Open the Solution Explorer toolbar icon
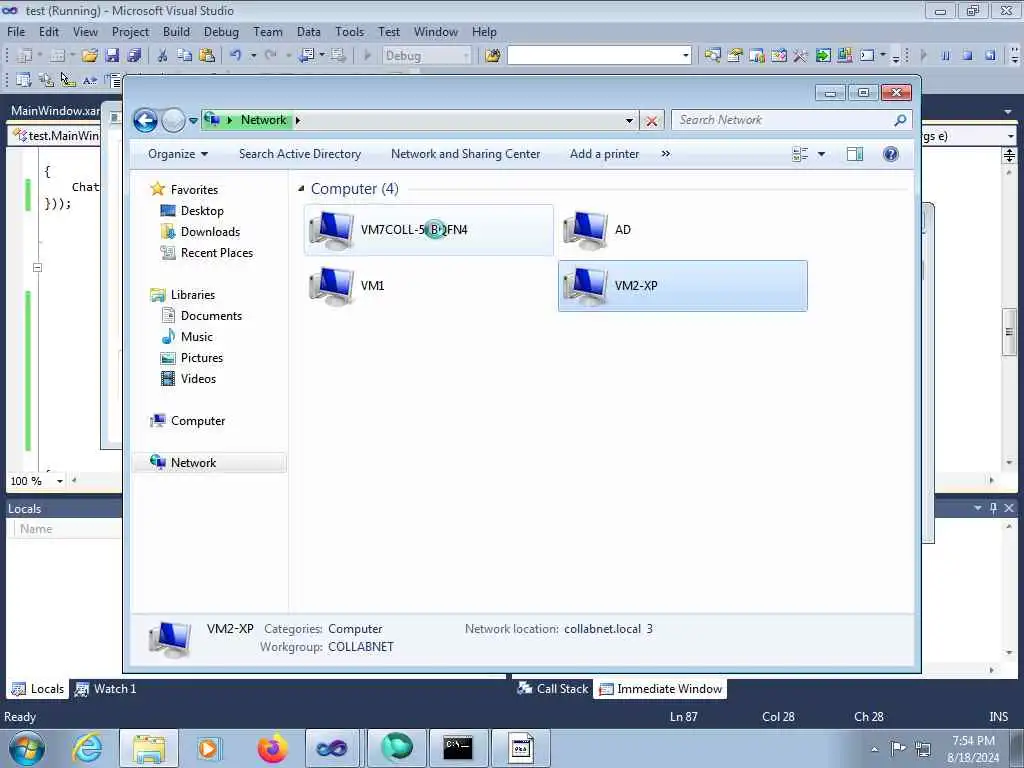The width and height of the screenshot is (1024, 768). pyautogui.click(x=712, y=56)
